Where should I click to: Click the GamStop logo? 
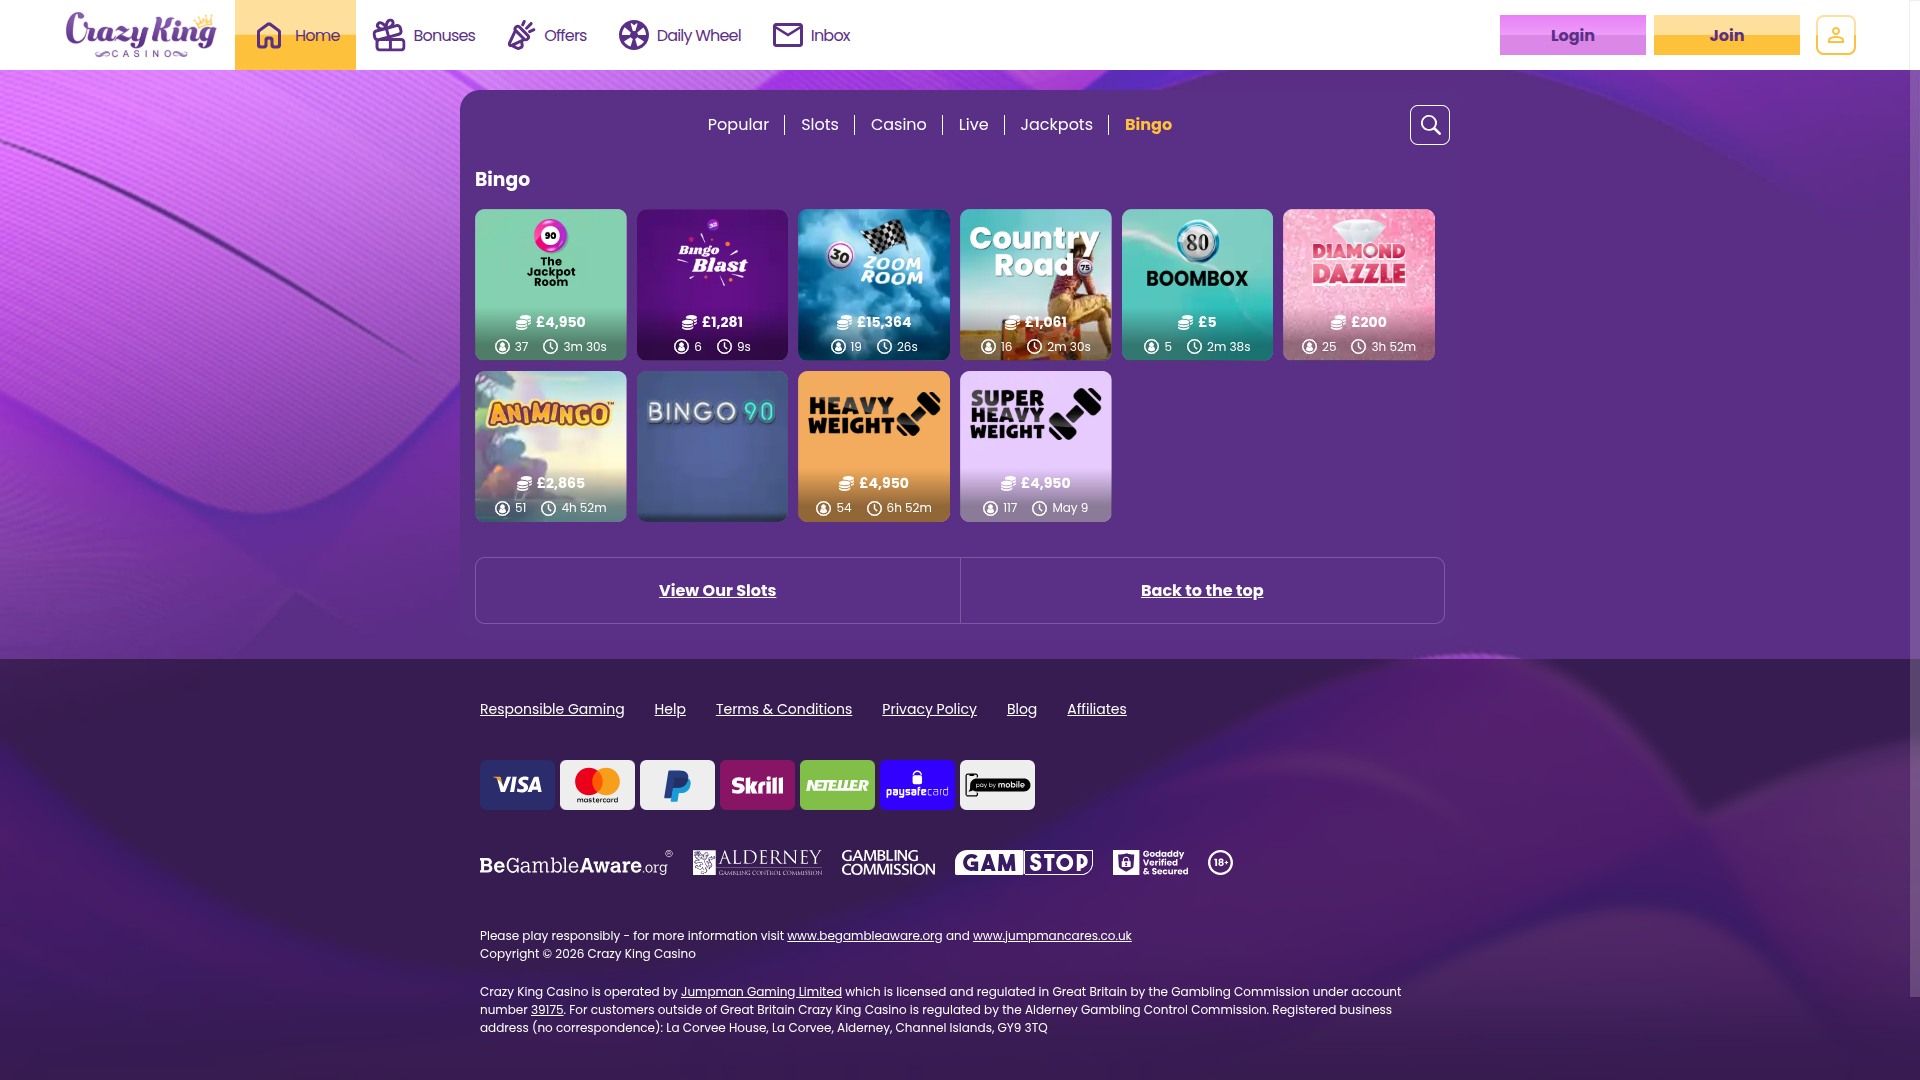[x=1024, y=862]
